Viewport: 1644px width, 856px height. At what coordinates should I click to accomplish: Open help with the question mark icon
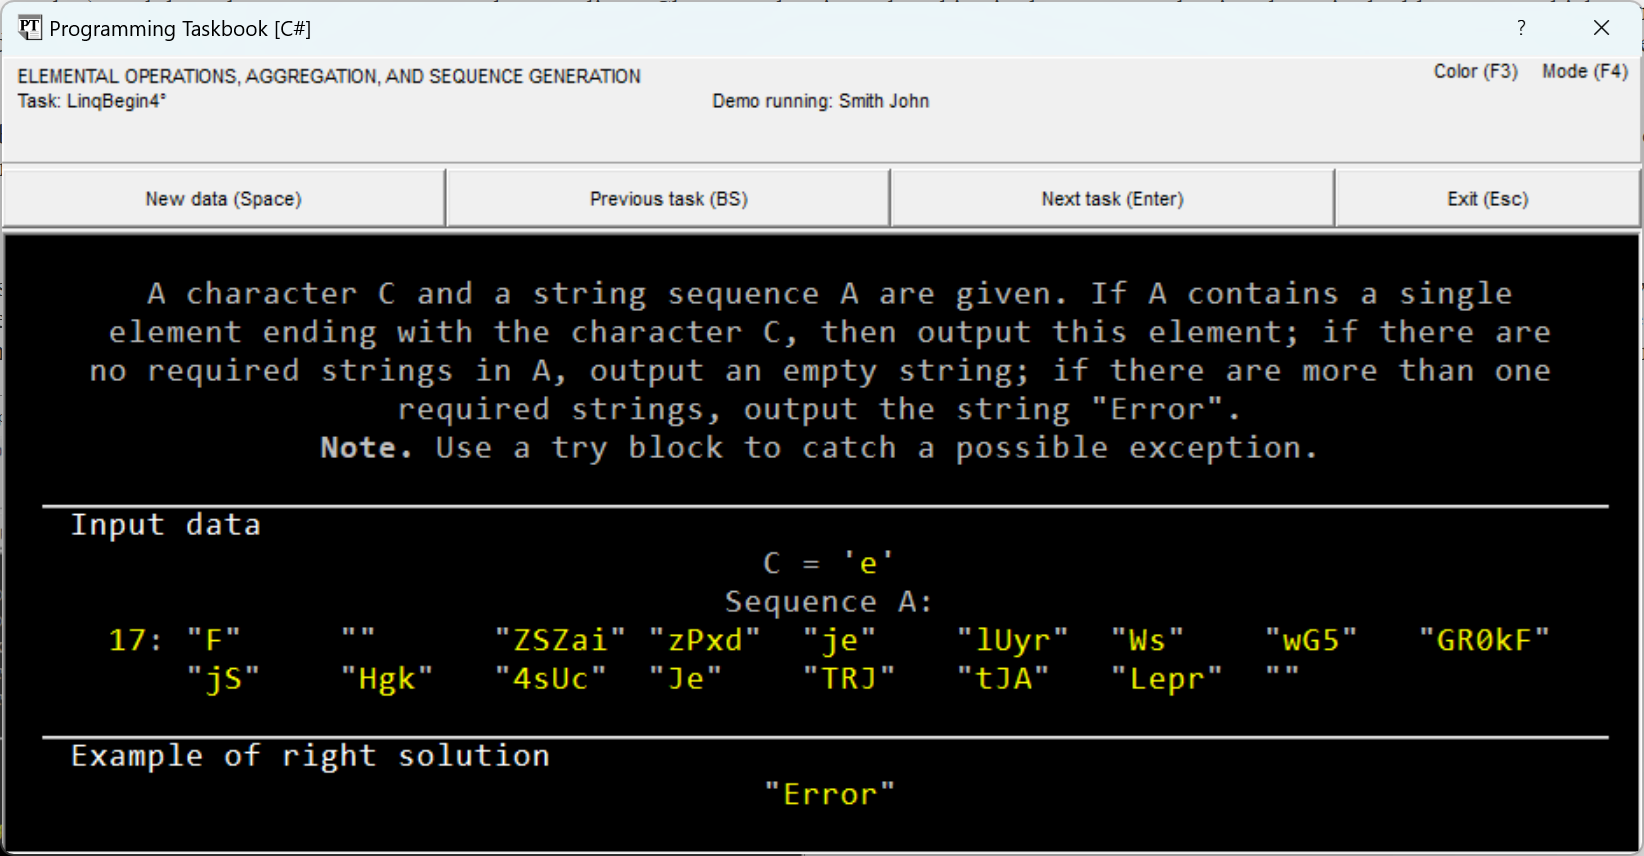1521,28
